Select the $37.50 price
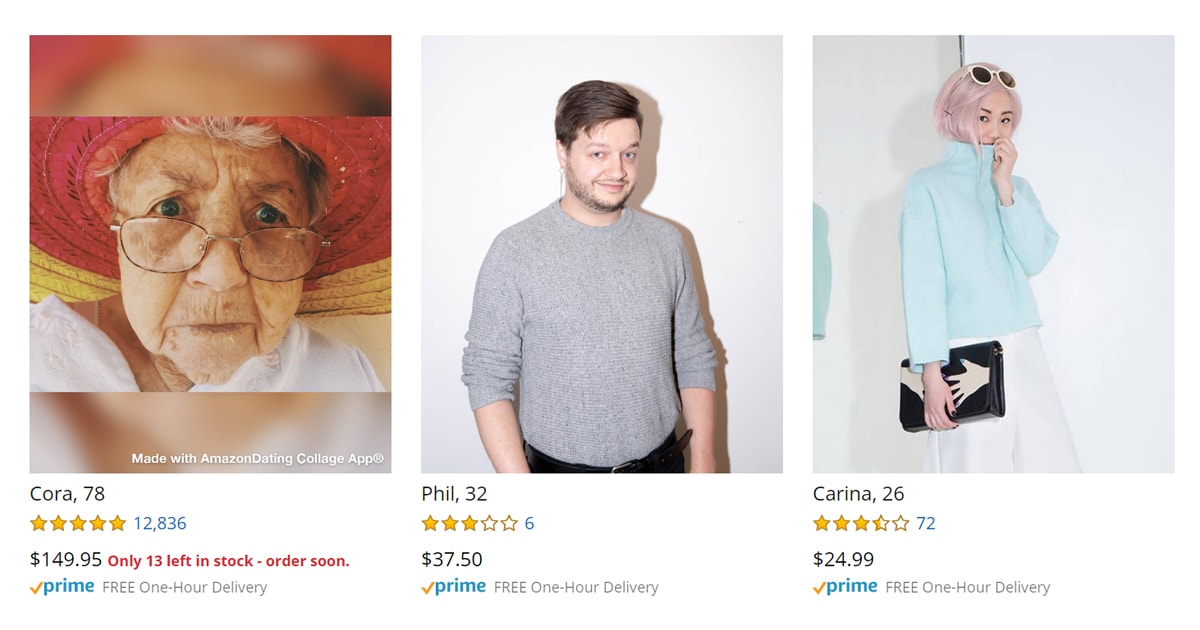 coord(452,560)
